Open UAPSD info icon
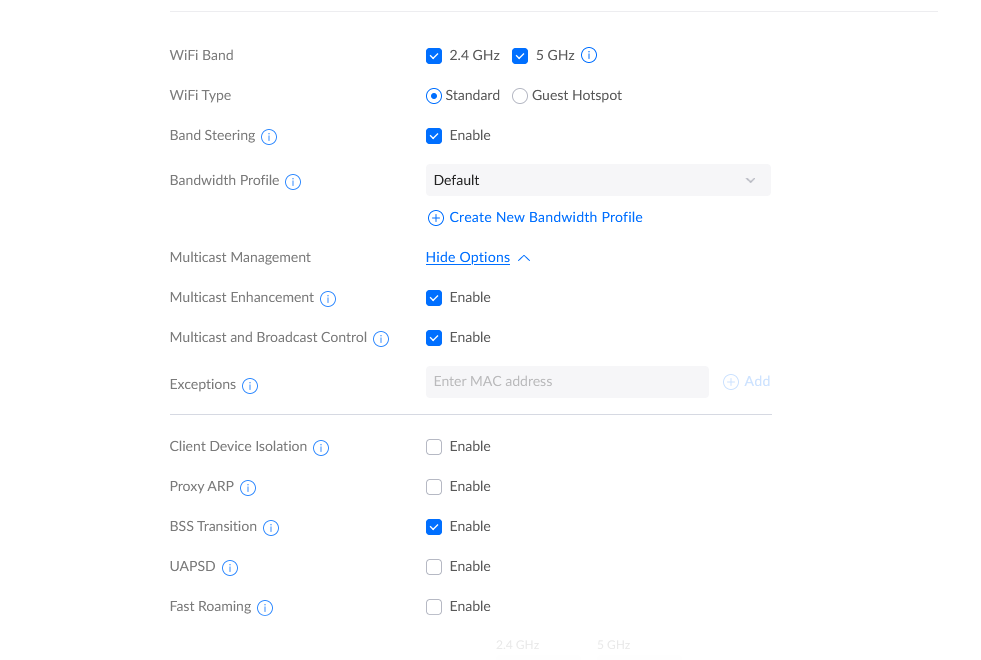Image resolution: width=981 pixels, height=660 pixels. tap(230, 568)
